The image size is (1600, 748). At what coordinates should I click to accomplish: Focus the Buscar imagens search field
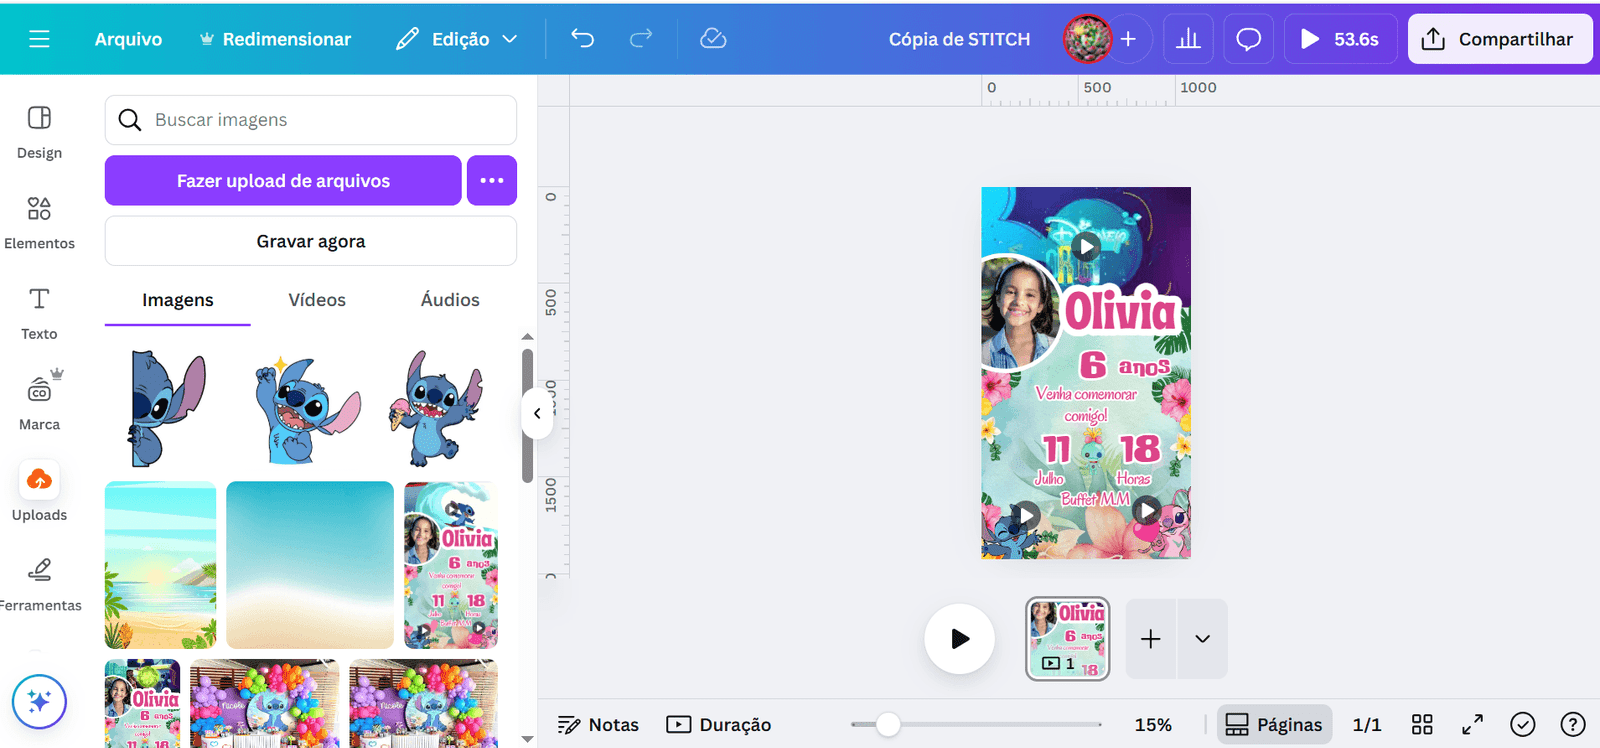[311, 120]
